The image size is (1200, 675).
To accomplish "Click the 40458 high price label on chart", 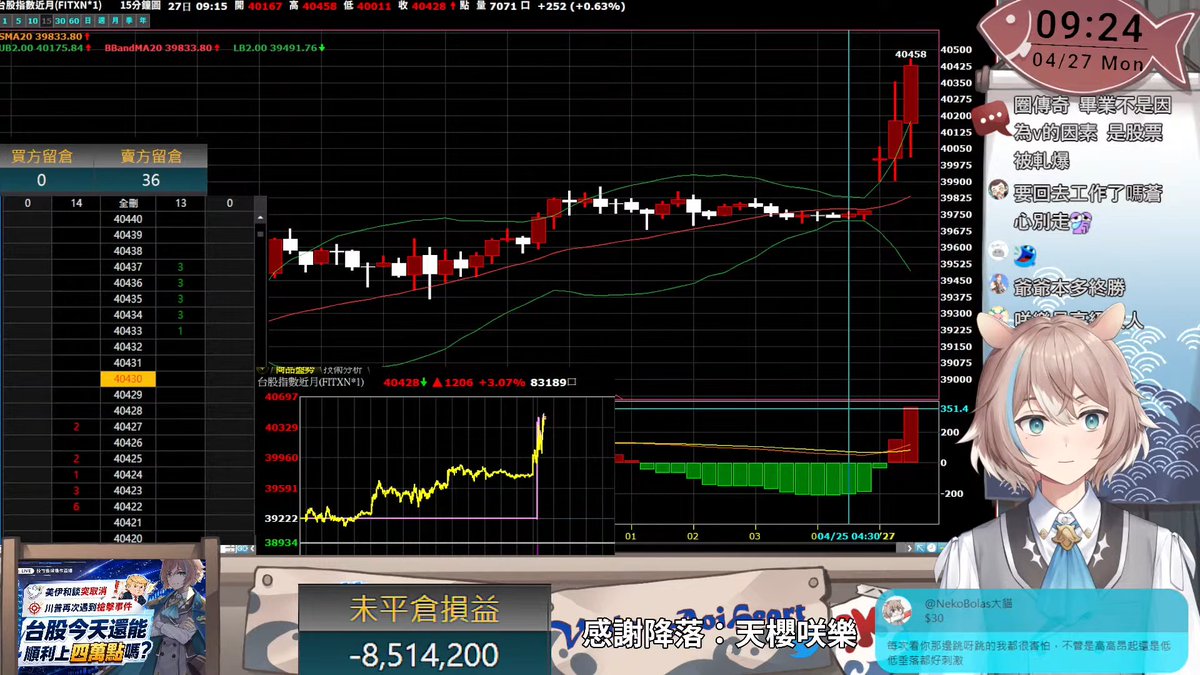I will pos(910,53).
